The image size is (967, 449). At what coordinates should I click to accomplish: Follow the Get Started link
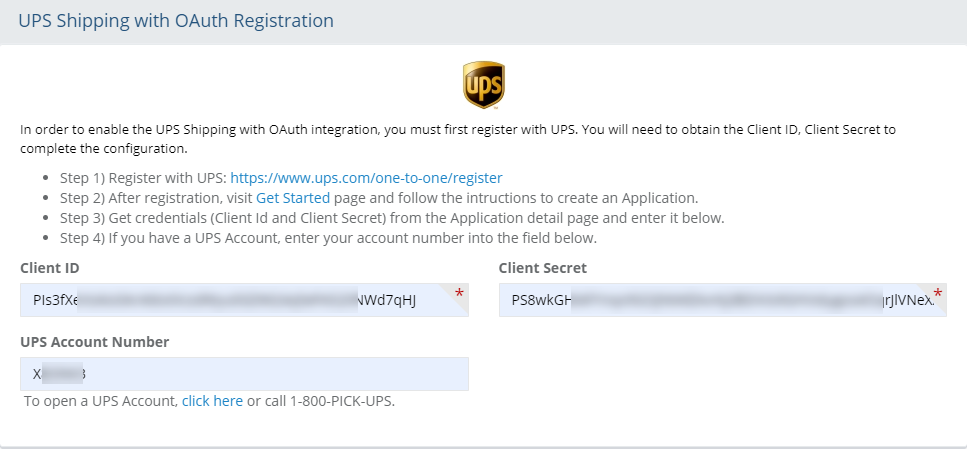[x=293, y=198]
